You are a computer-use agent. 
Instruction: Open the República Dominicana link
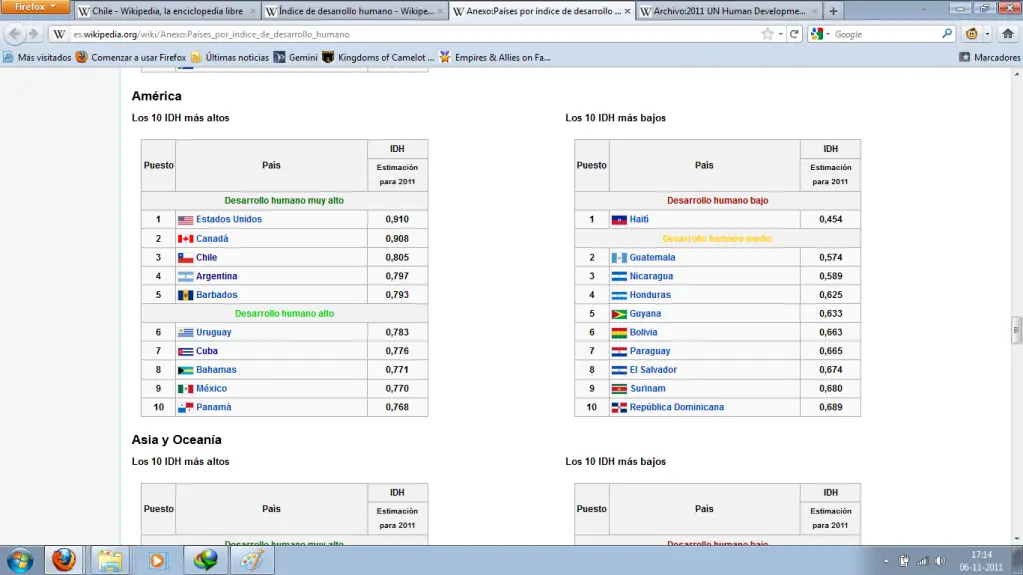677,407
